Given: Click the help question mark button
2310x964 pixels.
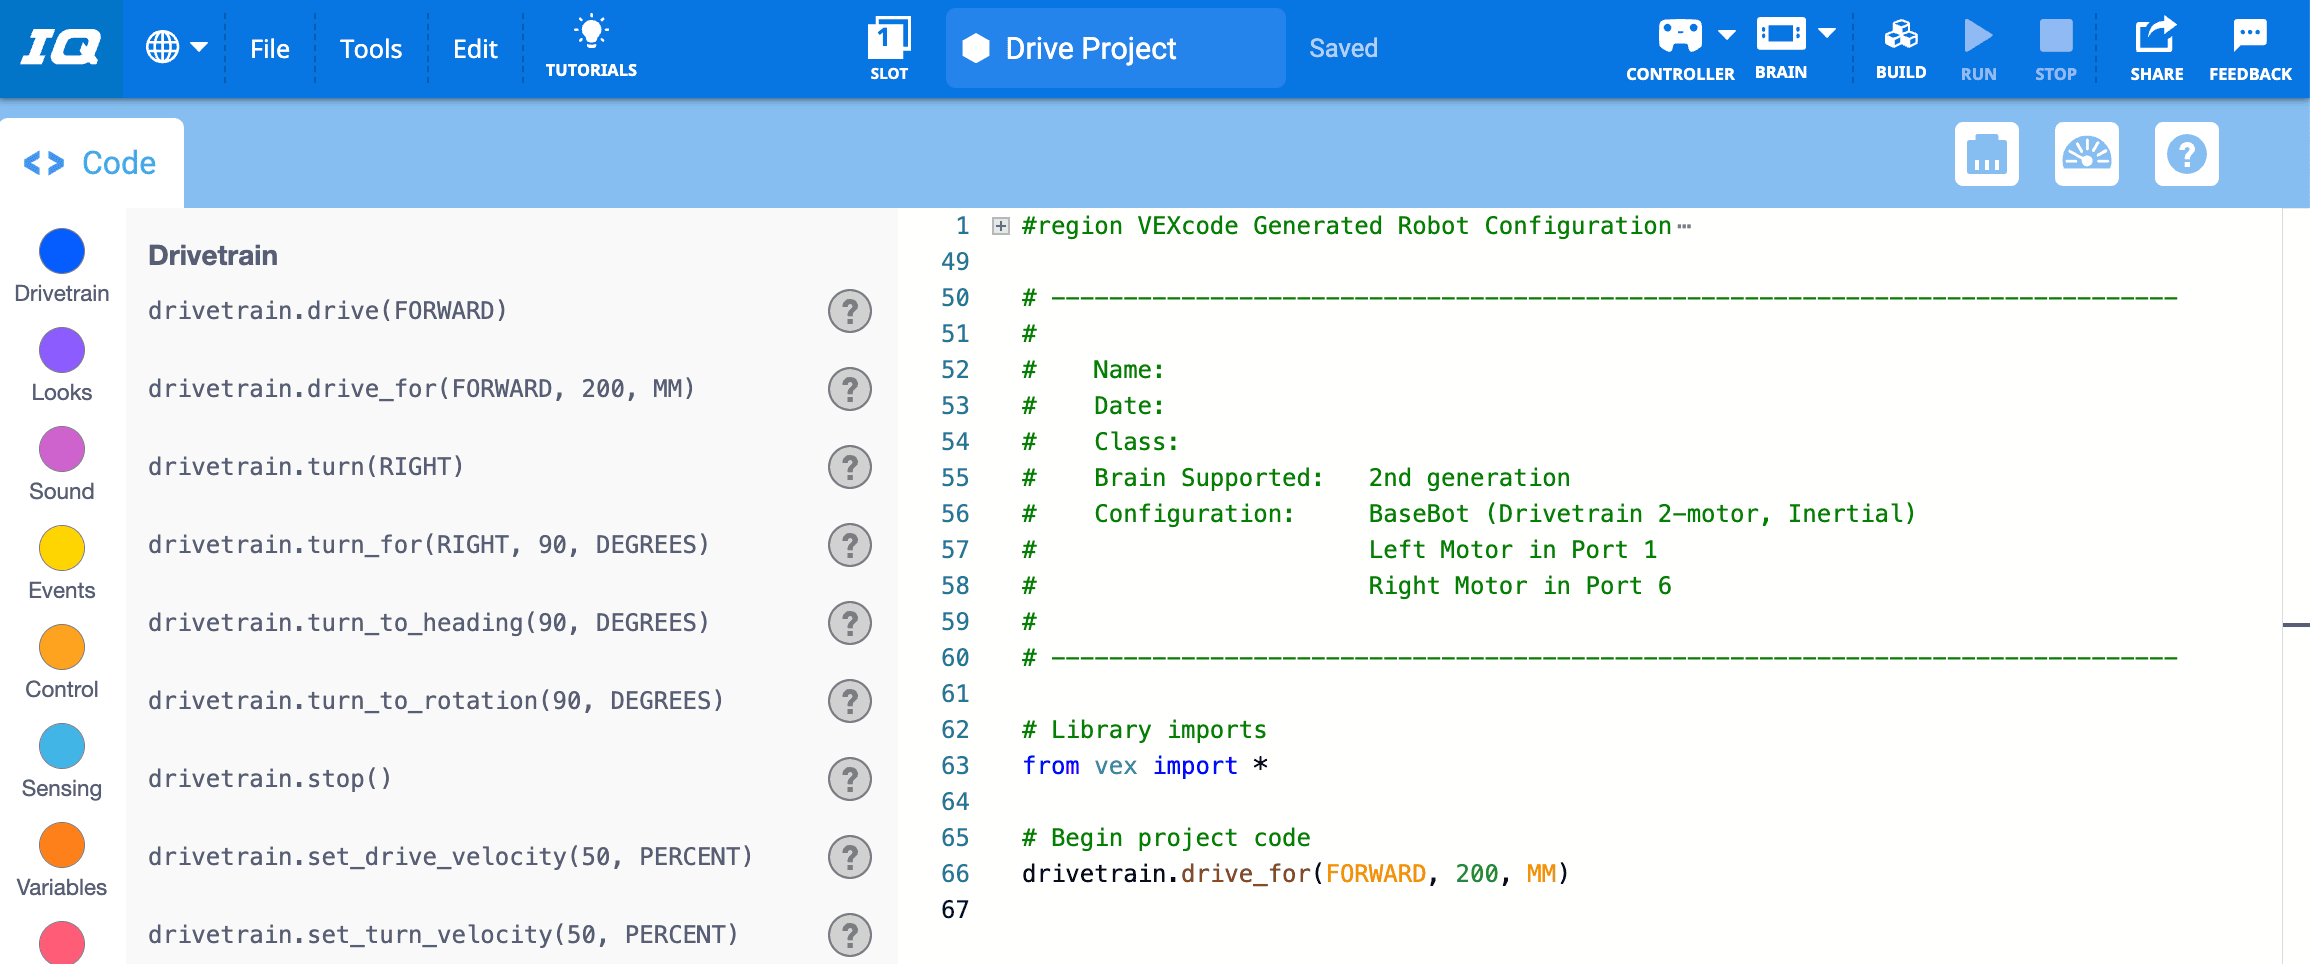Looking at the screenshot, I should pyautogui.click(x=2187, y=155).
